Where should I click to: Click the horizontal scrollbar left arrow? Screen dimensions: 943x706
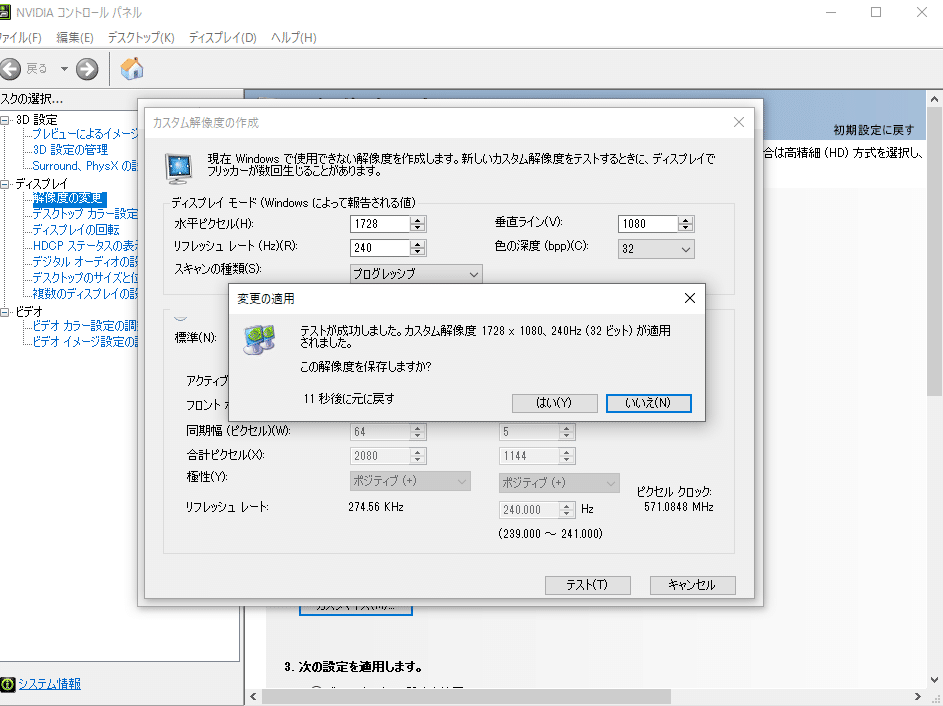point(253,696)
